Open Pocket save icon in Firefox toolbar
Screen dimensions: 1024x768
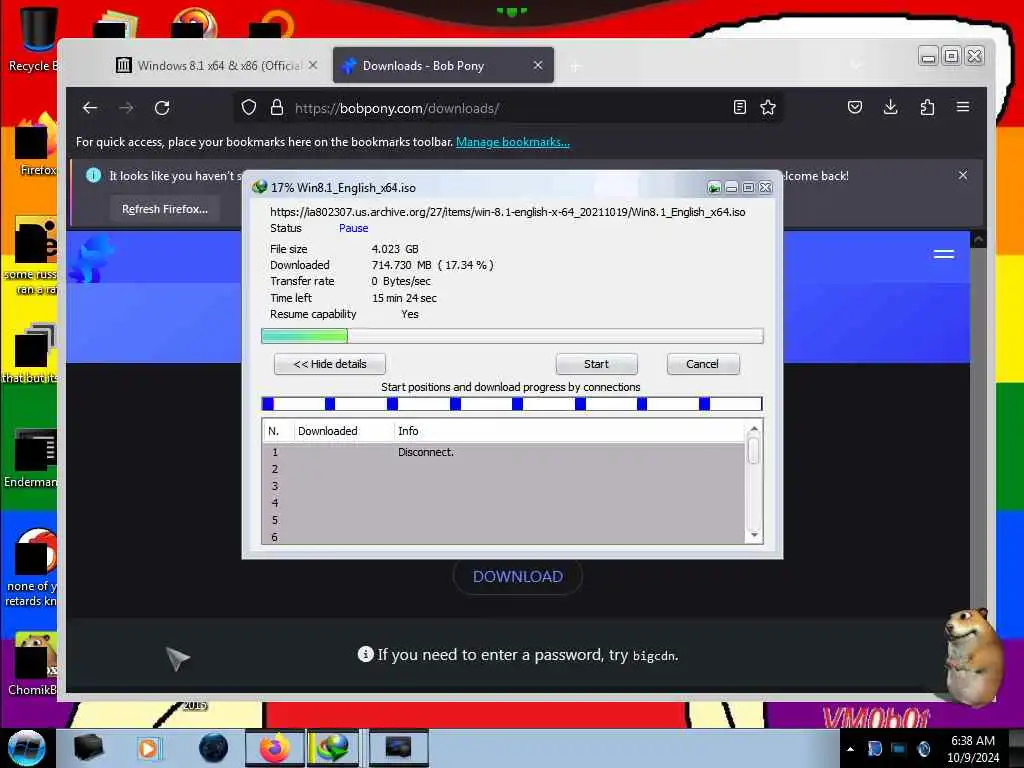click(854, 107)
